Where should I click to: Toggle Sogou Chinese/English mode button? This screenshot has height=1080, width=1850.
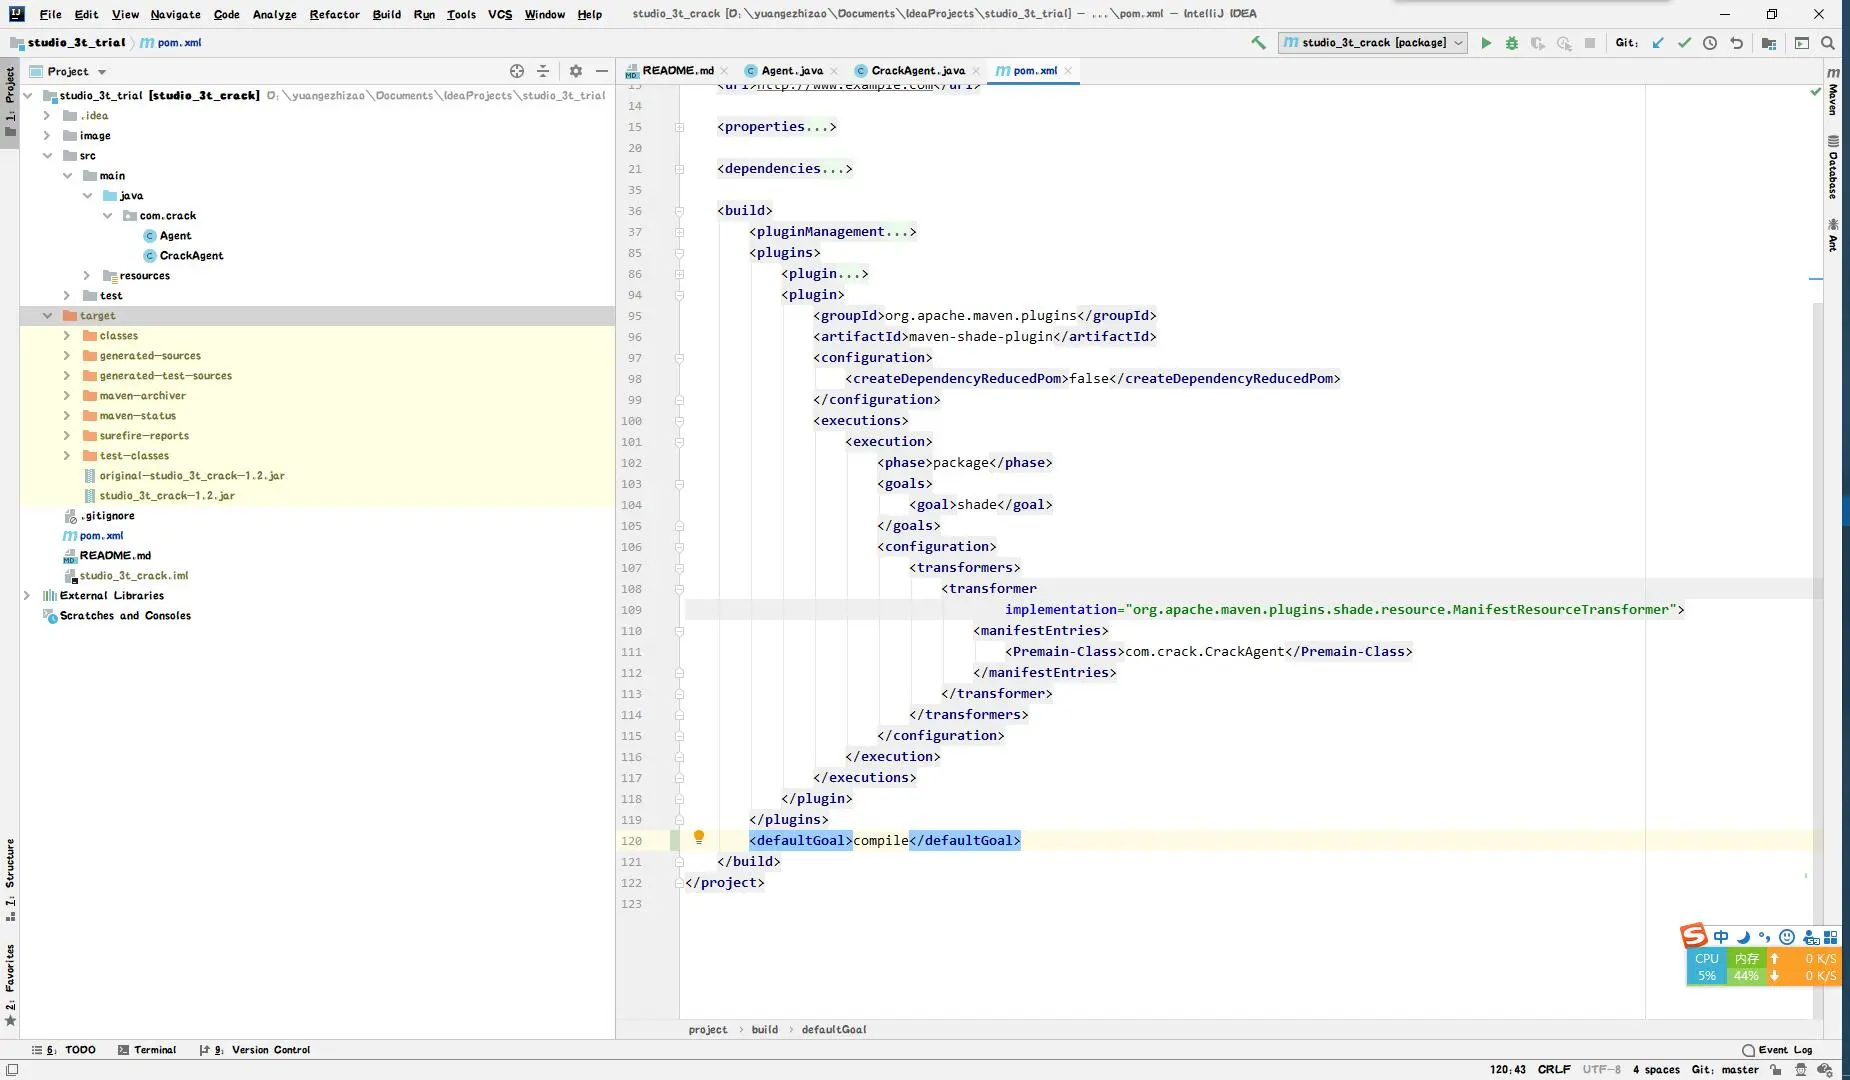(1721, 937)
